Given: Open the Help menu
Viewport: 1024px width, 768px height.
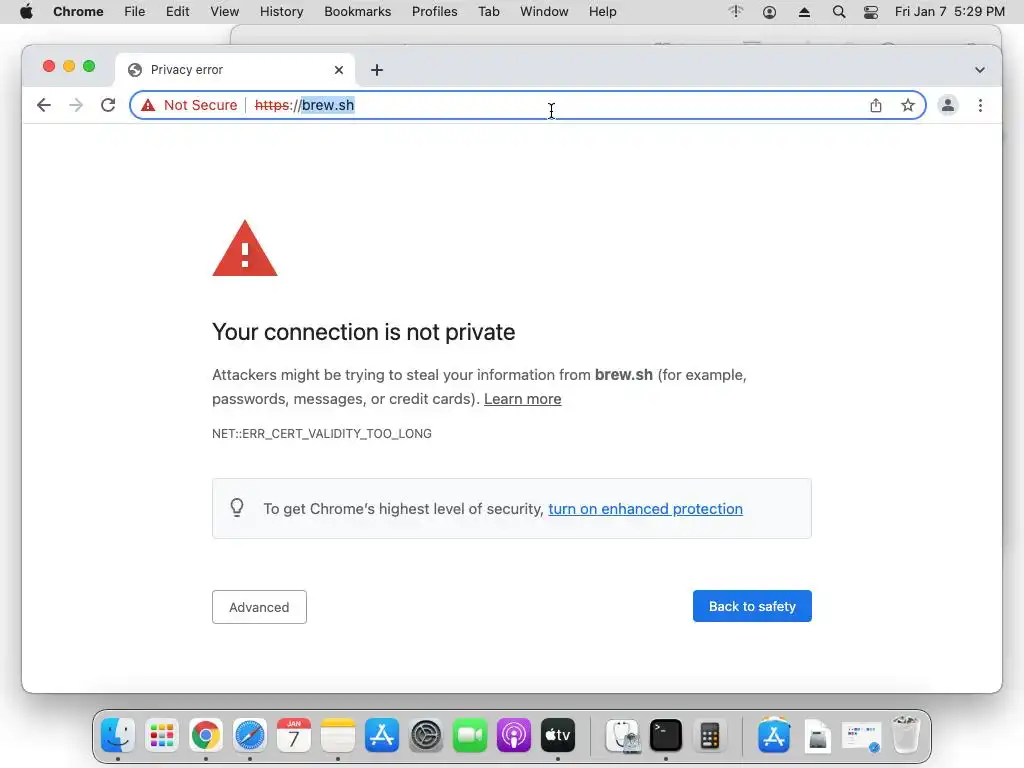Looking at the screenshot, I should (x=602, y=12).
